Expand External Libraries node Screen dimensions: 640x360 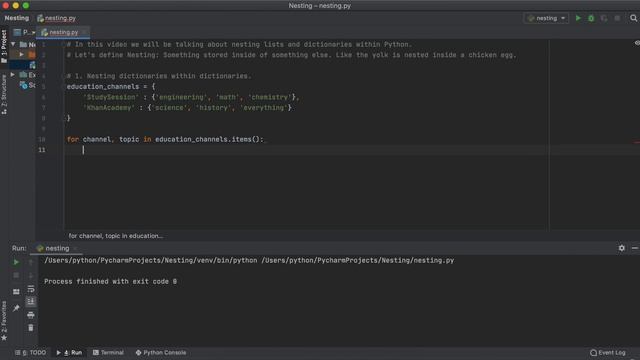[13, 75]
